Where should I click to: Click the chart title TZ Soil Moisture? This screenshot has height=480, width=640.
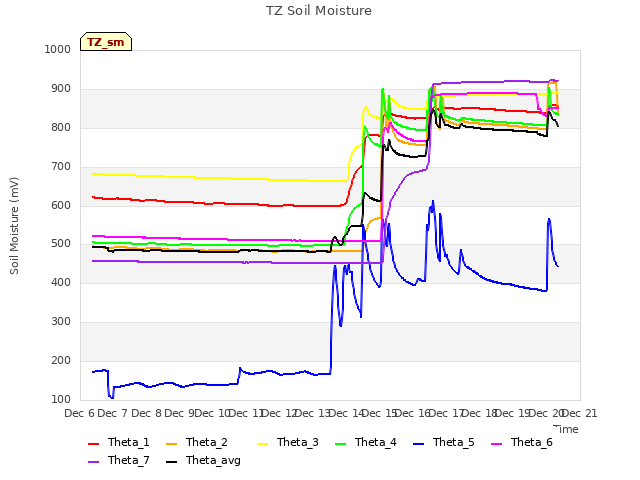pyautogui.click(x=319, y=11)
